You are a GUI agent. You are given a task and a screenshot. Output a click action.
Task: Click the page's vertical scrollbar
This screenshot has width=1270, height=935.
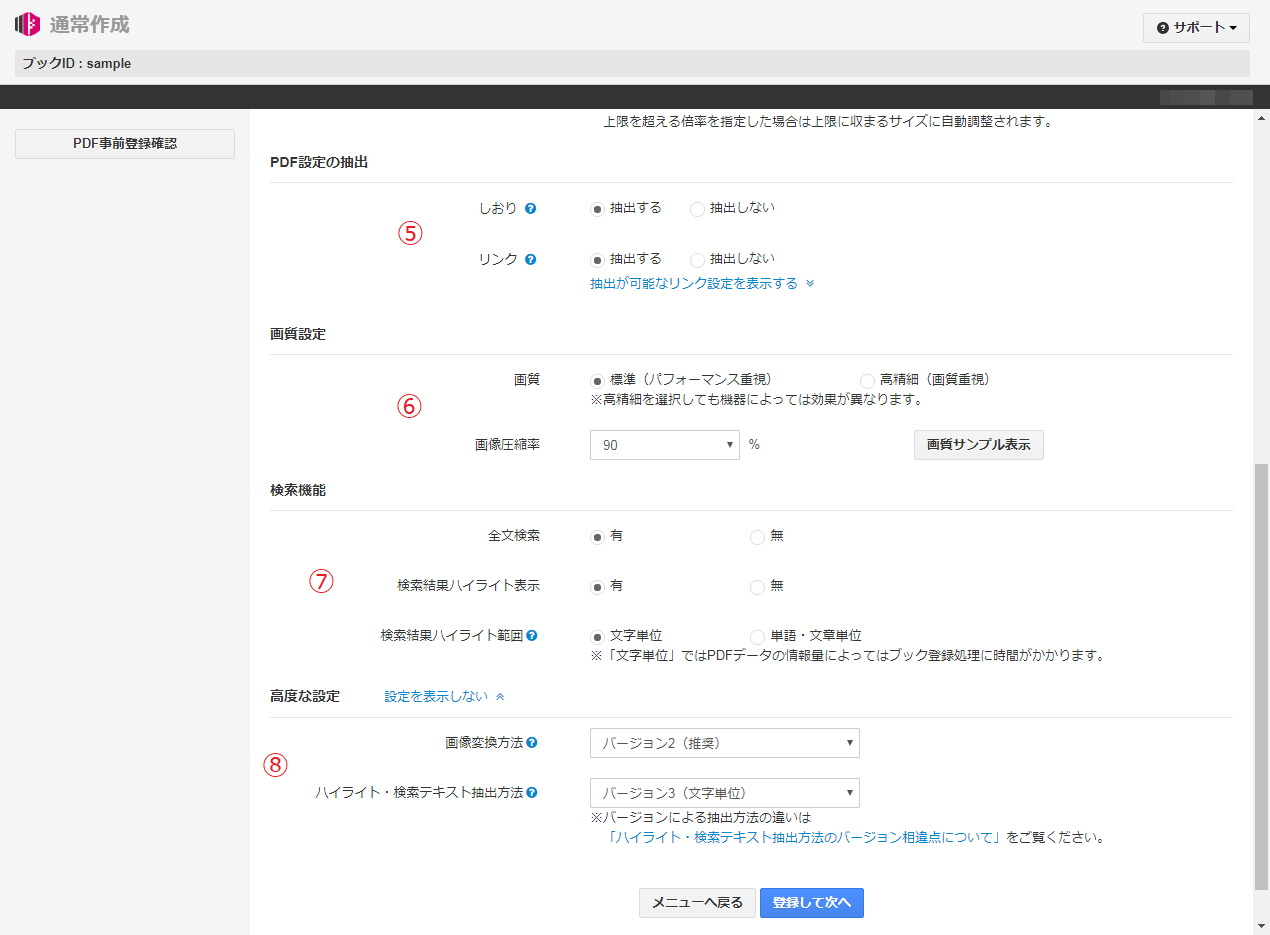(1259, 676)
